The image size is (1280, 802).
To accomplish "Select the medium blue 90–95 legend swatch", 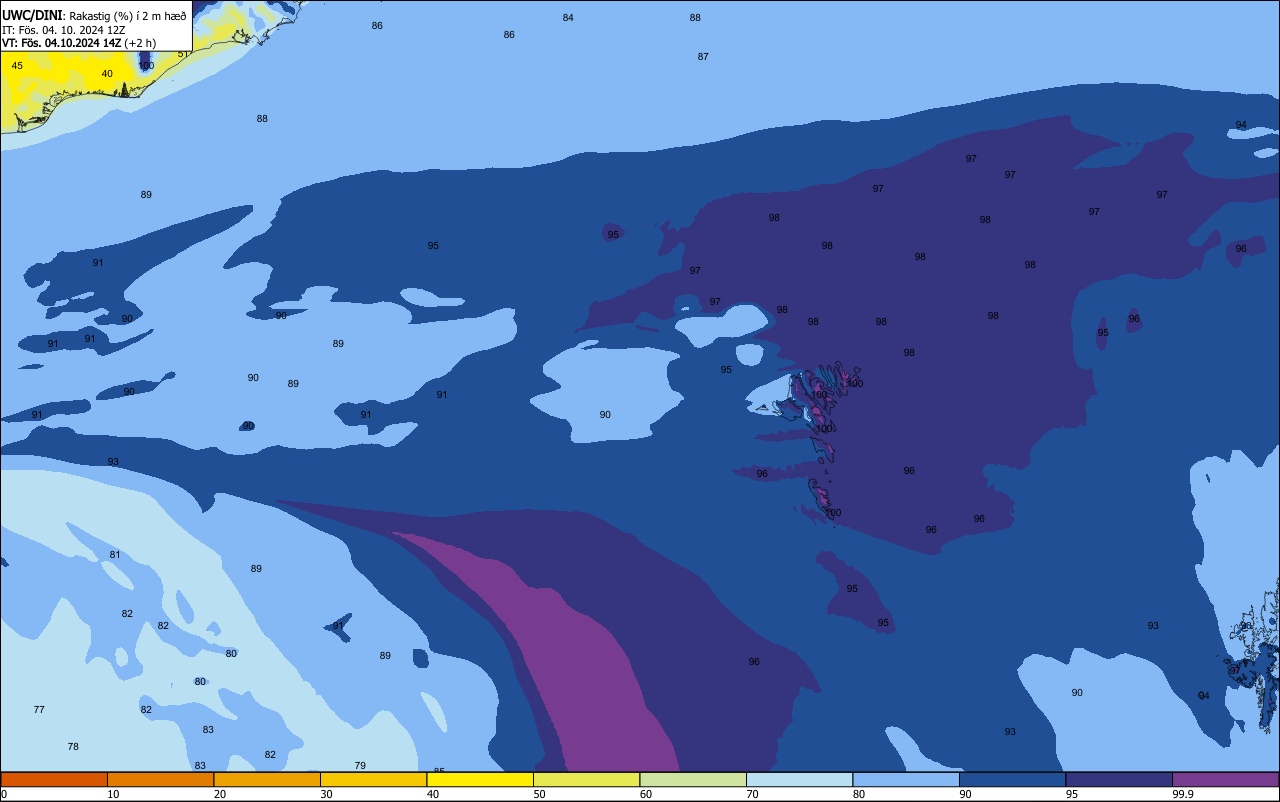I will point(1012,779).
